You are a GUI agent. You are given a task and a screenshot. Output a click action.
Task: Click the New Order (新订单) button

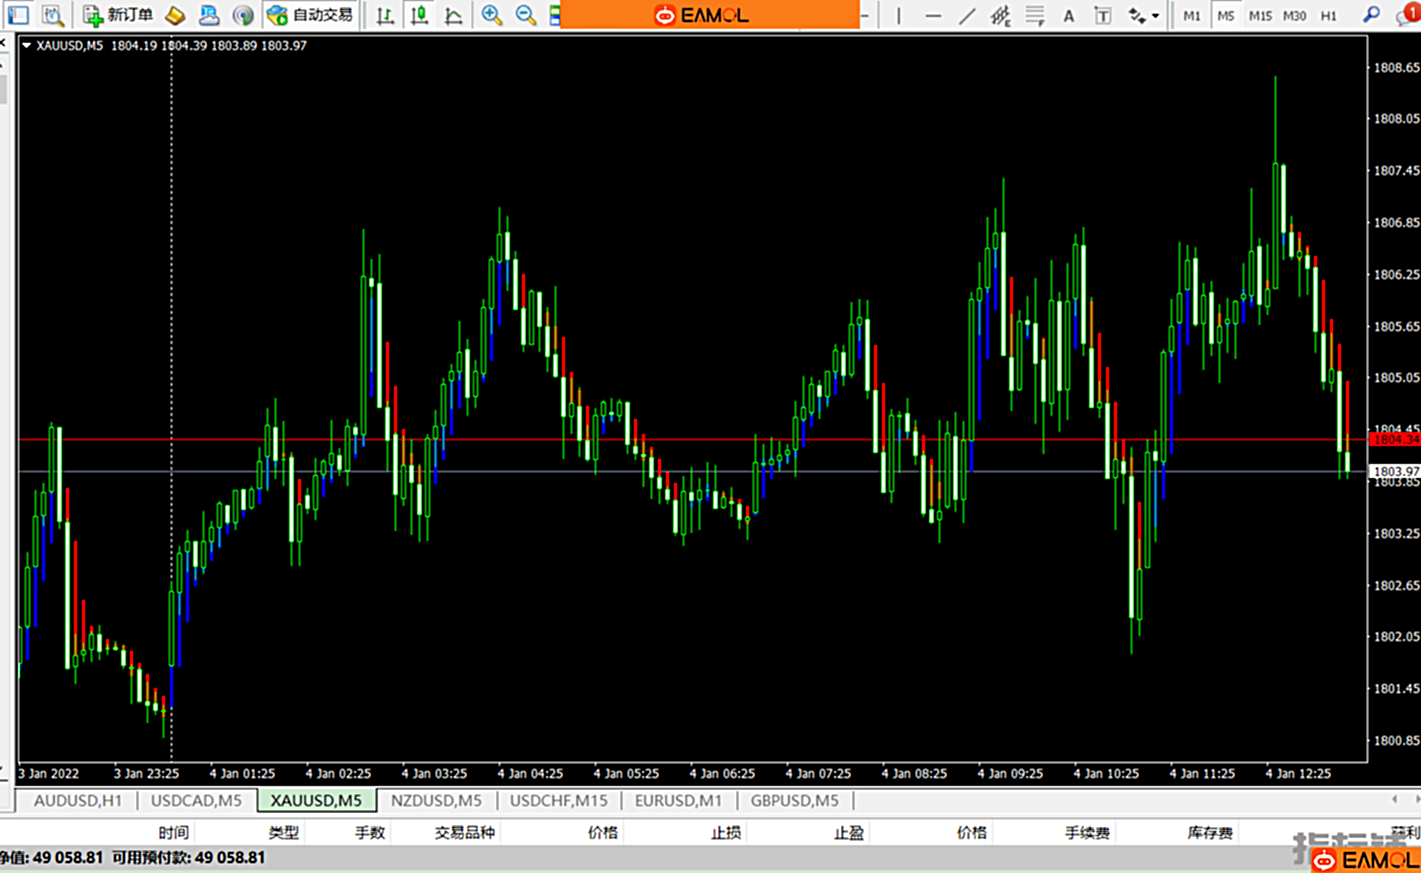pos(118,15)
